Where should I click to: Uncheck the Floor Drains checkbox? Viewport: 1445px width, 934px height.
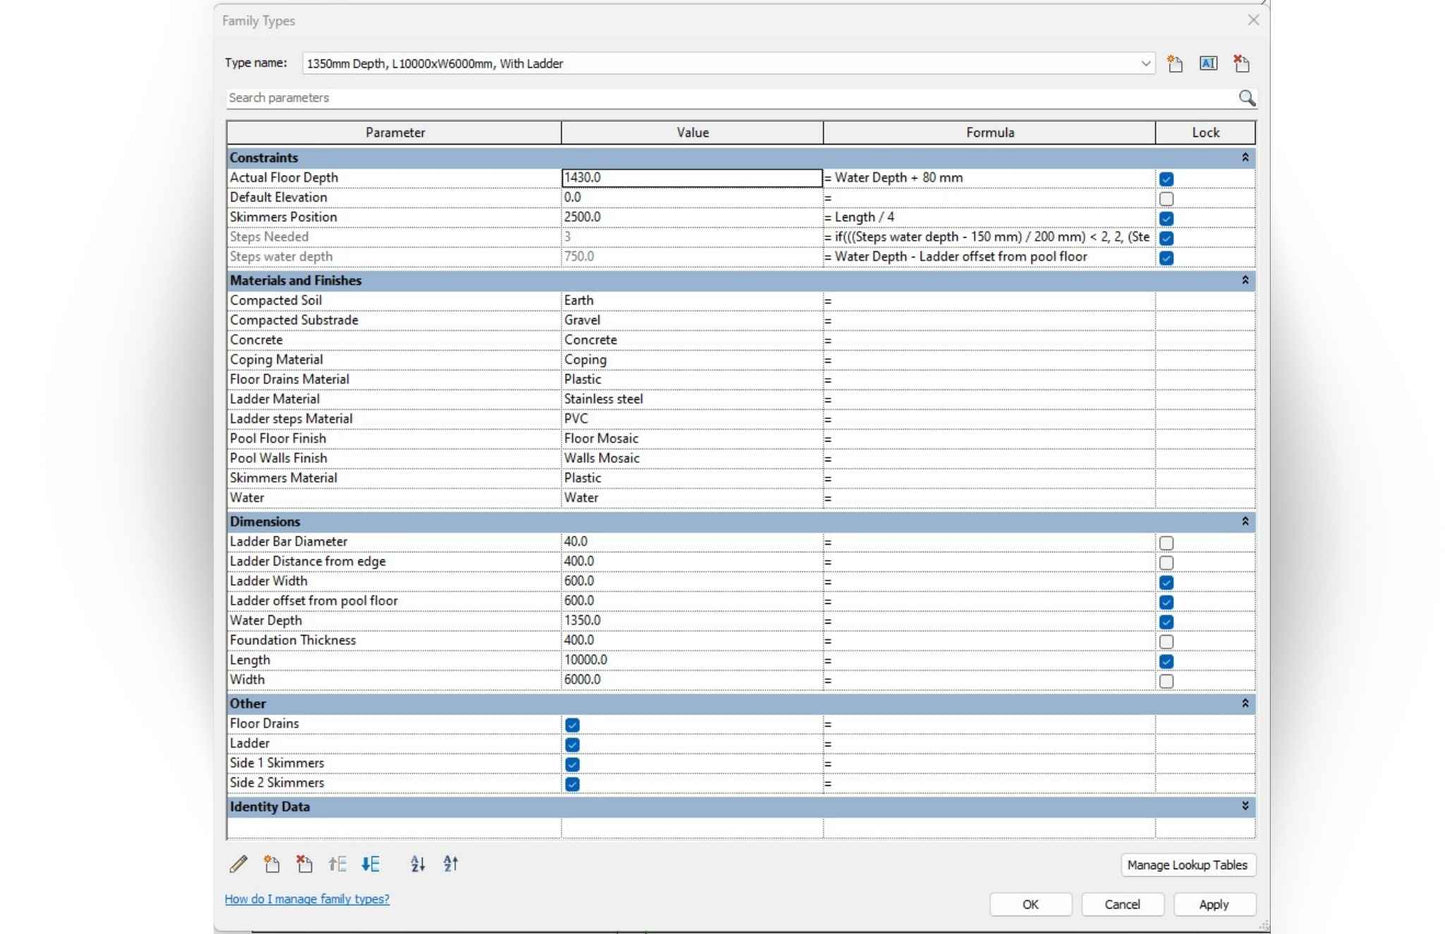572,725
